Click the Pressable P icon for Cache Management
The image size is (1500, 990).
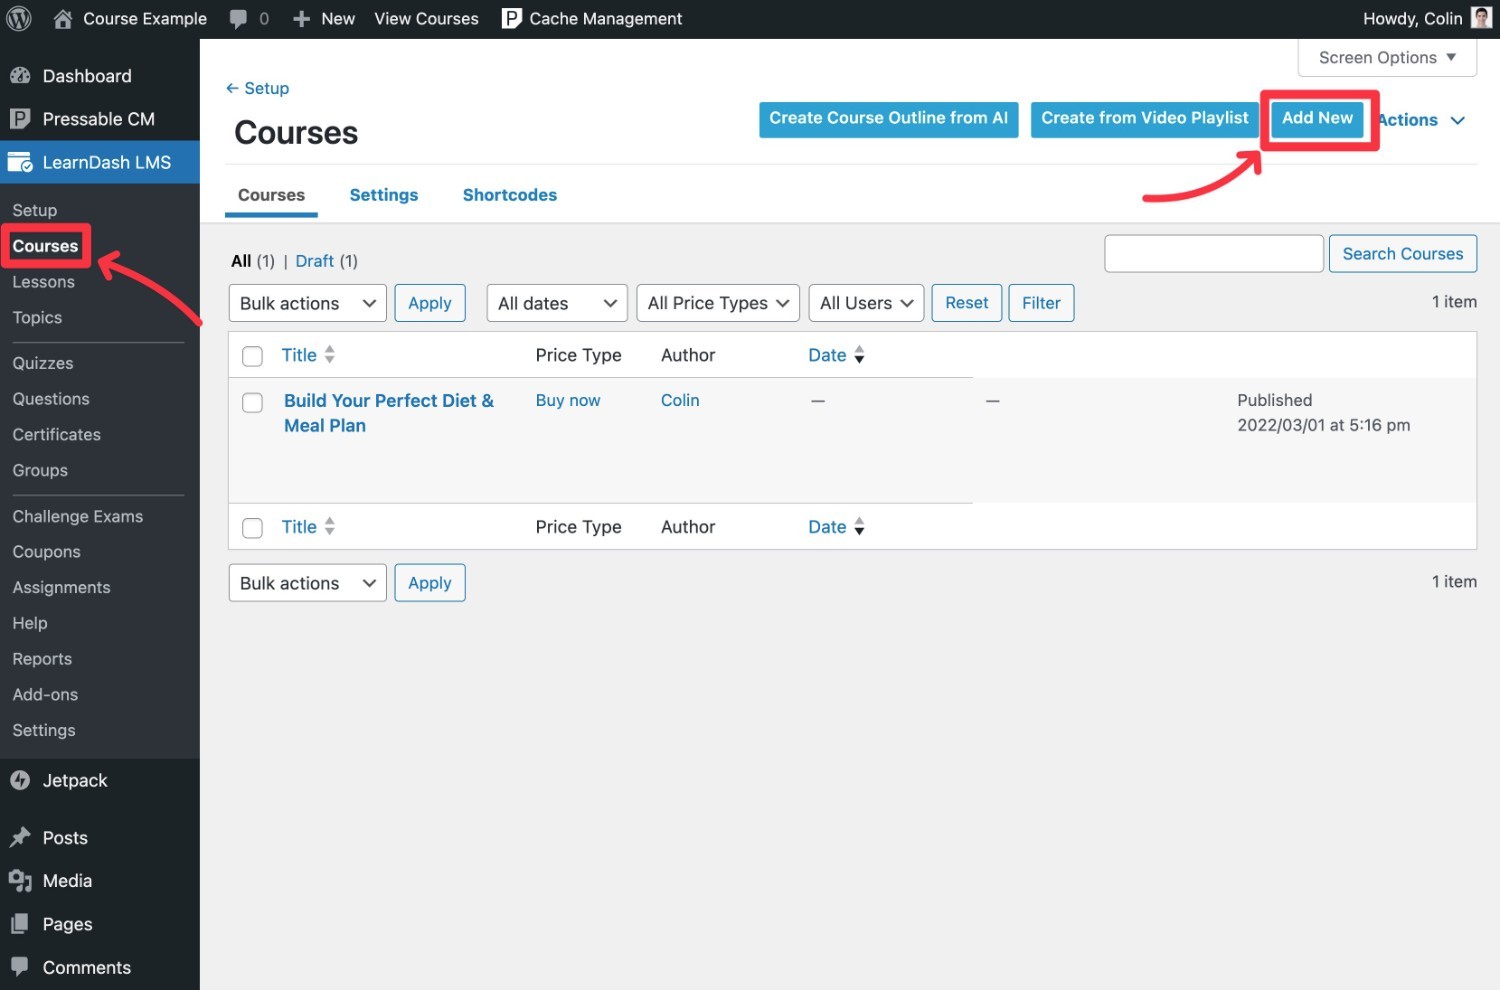pos(511,18)
